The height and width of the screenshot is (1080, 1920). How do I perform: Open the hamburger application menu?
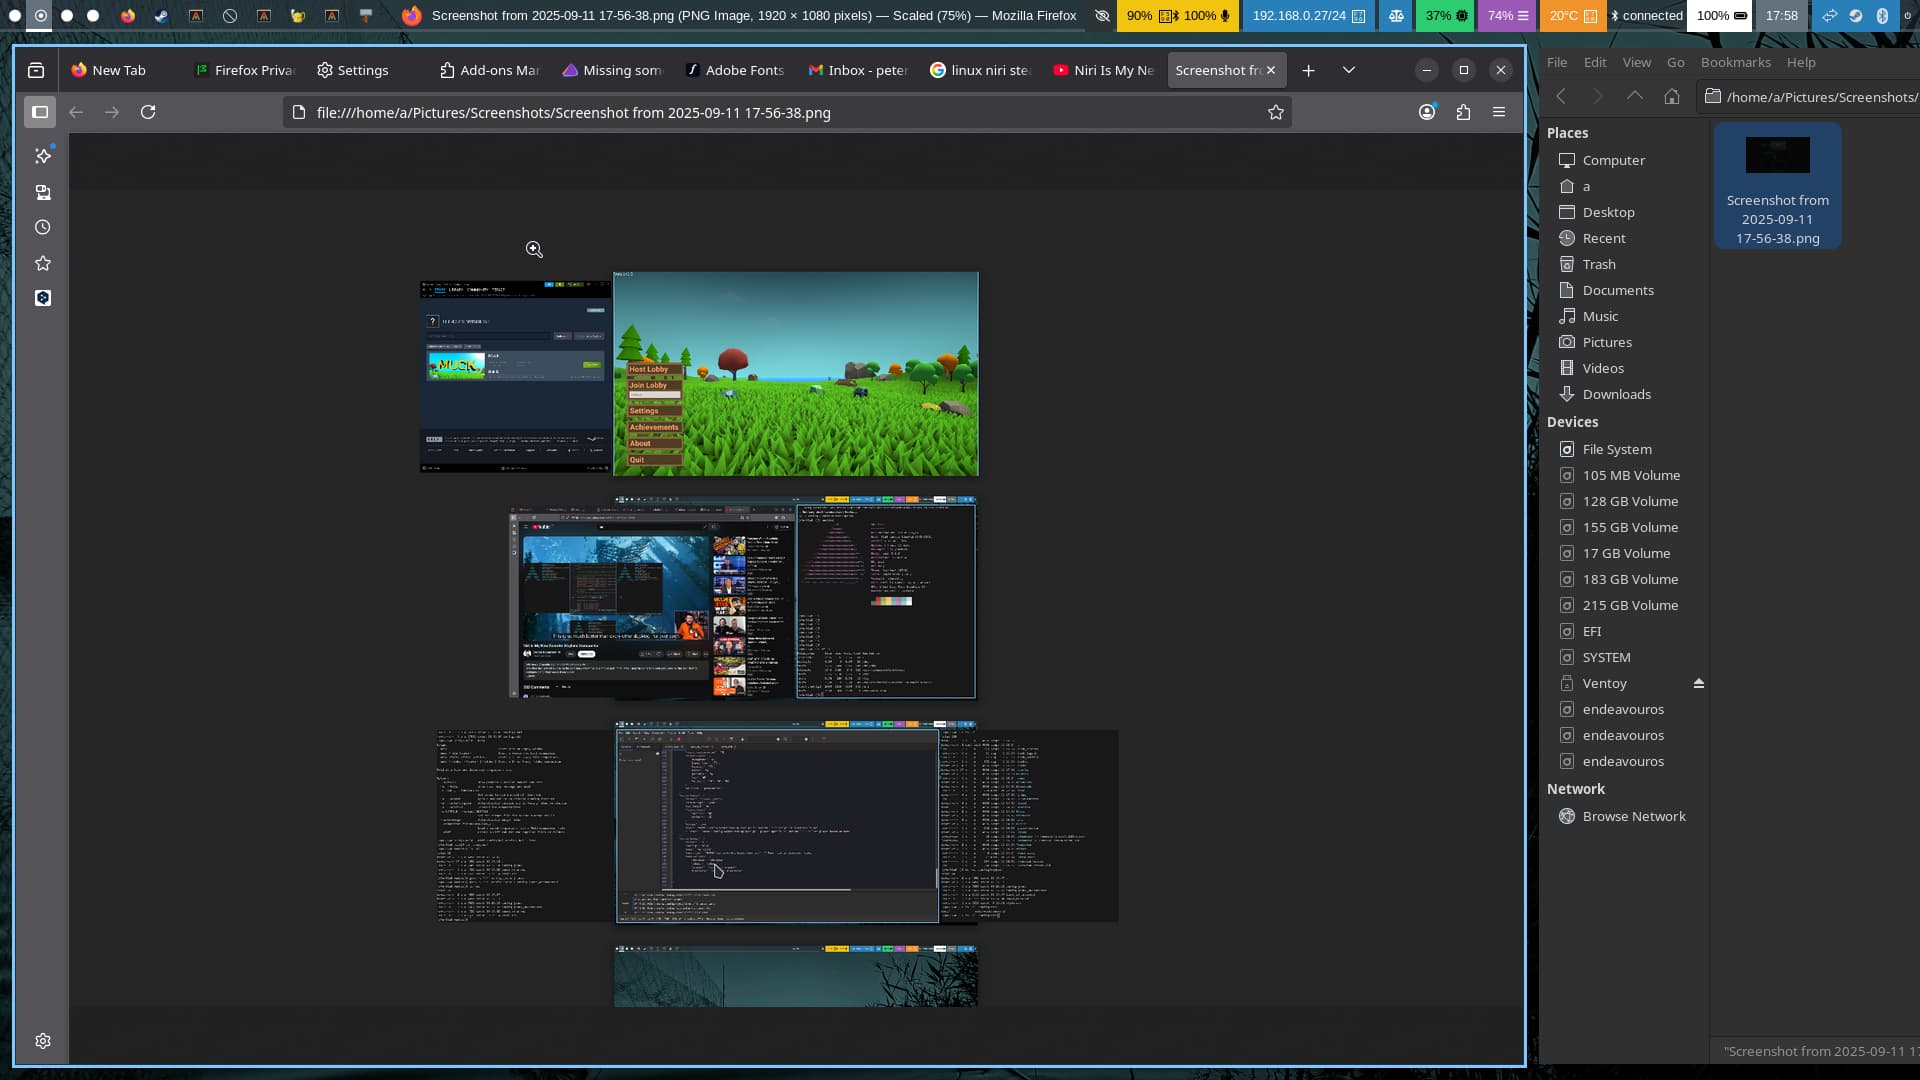(x=1499, y=112)
